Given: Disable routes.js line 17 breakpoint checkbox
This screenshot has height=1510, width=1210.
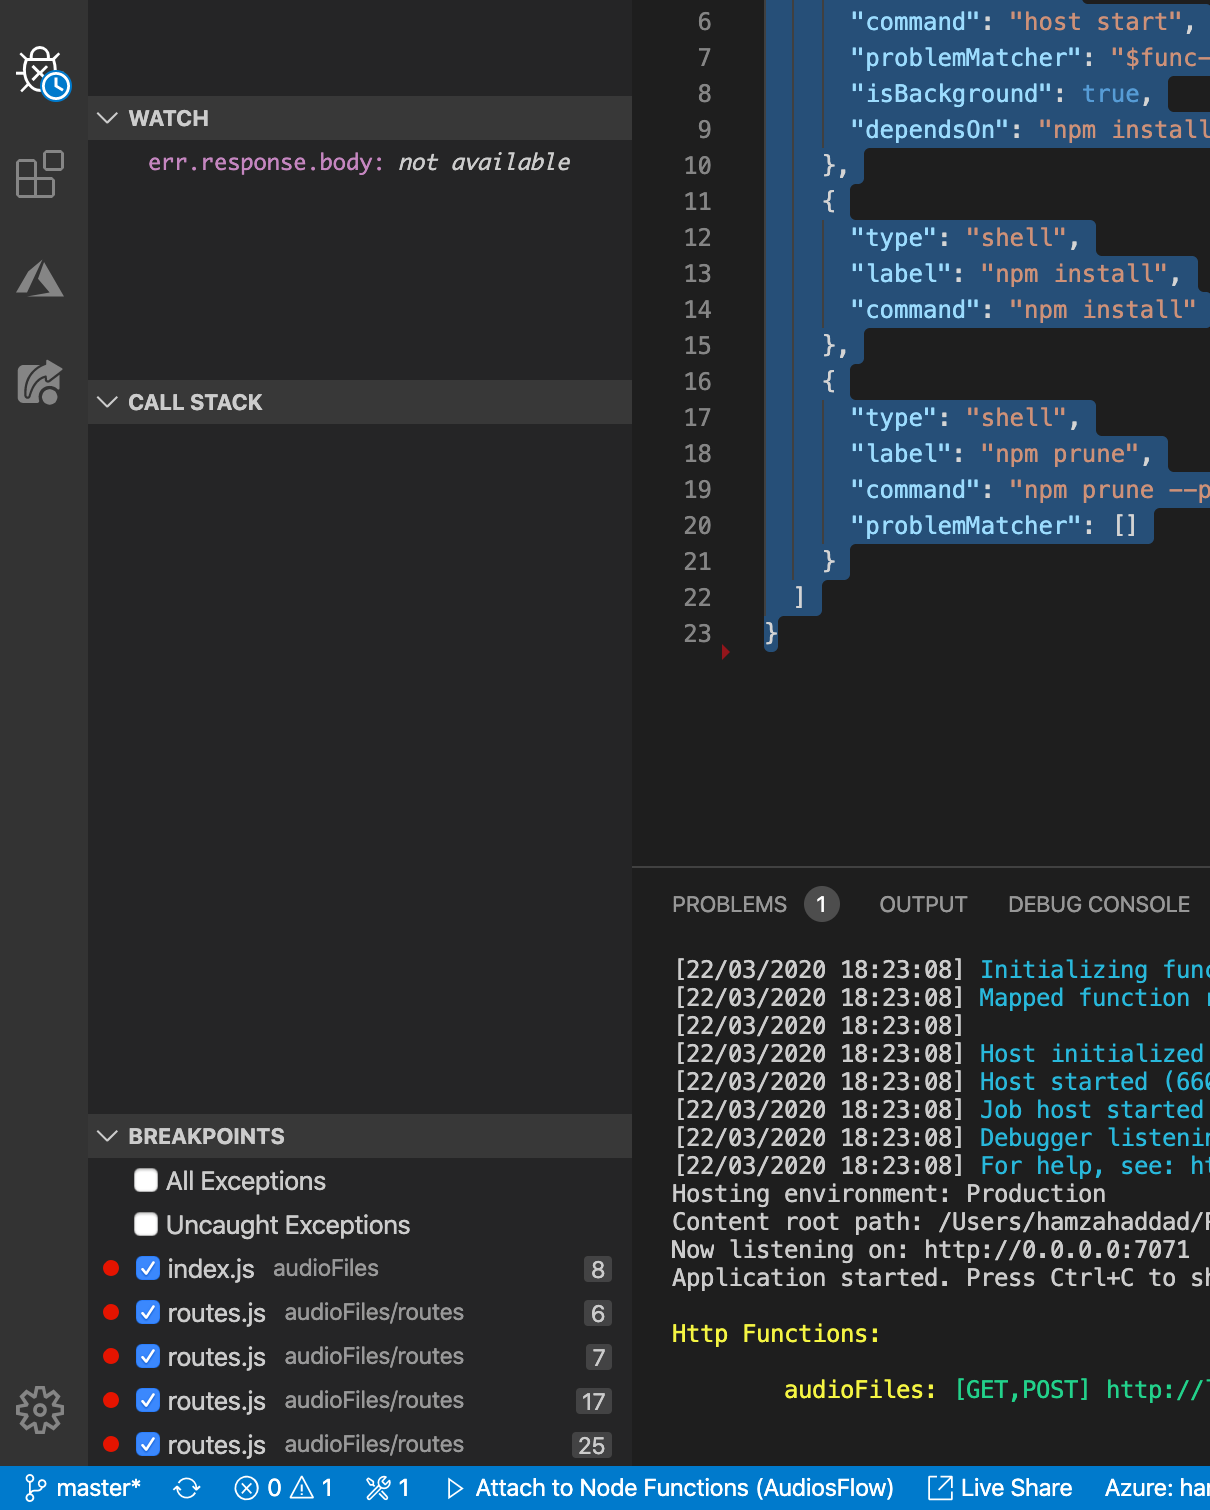Looking at the screenshot, I should tap(148, 1401).
